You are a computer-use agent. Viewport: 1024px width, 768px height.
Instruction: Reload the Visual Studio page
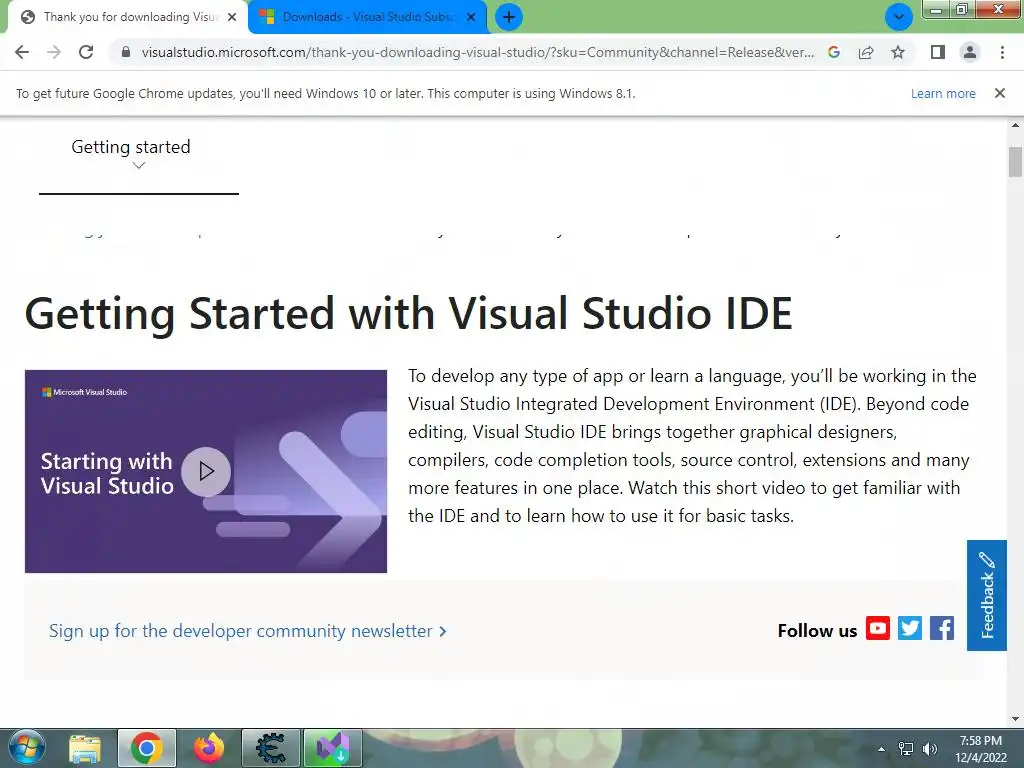pyautogui.click(x=86, y=52)
